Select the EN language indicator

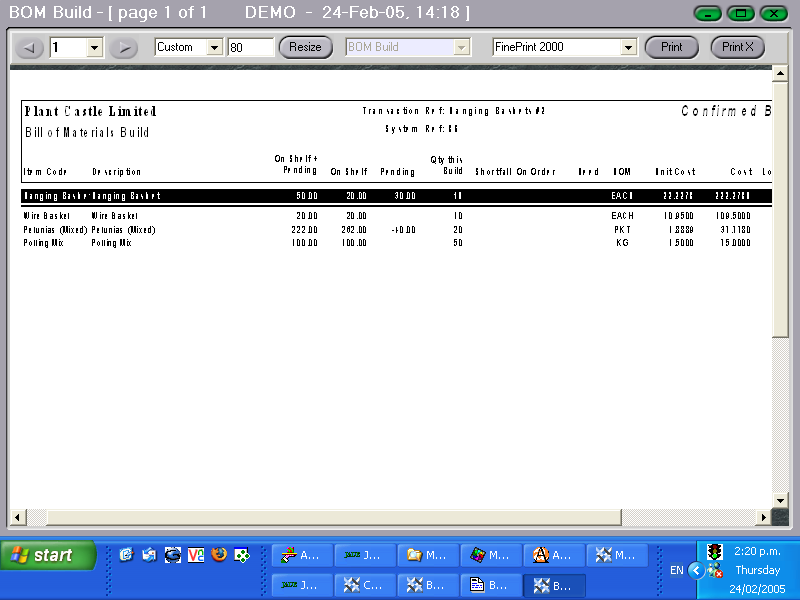tap(677, 570)
